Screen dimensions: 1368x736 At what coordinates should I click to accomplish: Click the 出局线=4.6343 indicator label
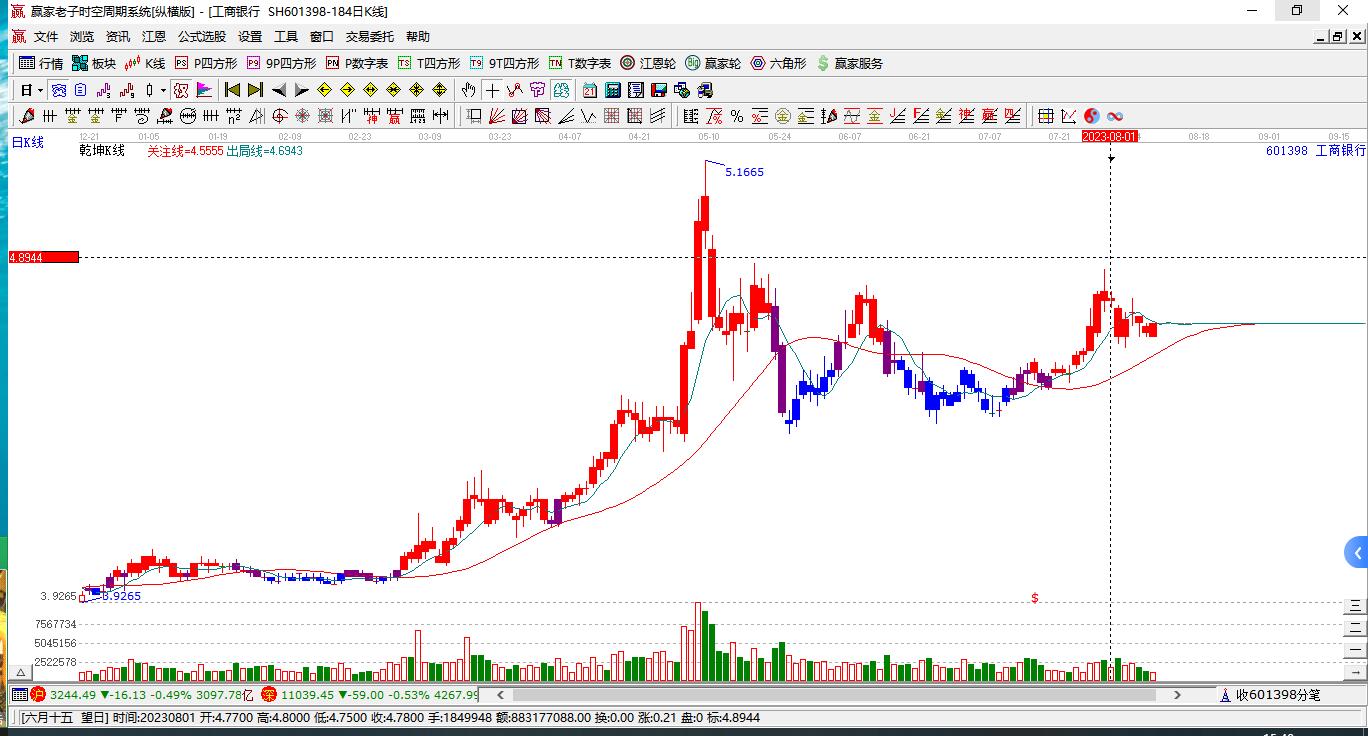coord(264,151)
